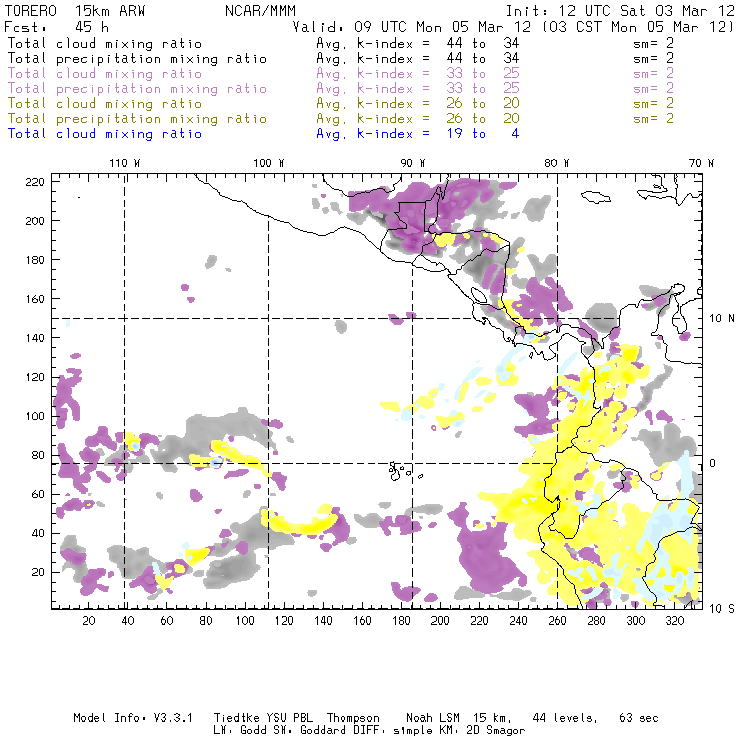Click the '44 levels' footer text

(565, 718)
